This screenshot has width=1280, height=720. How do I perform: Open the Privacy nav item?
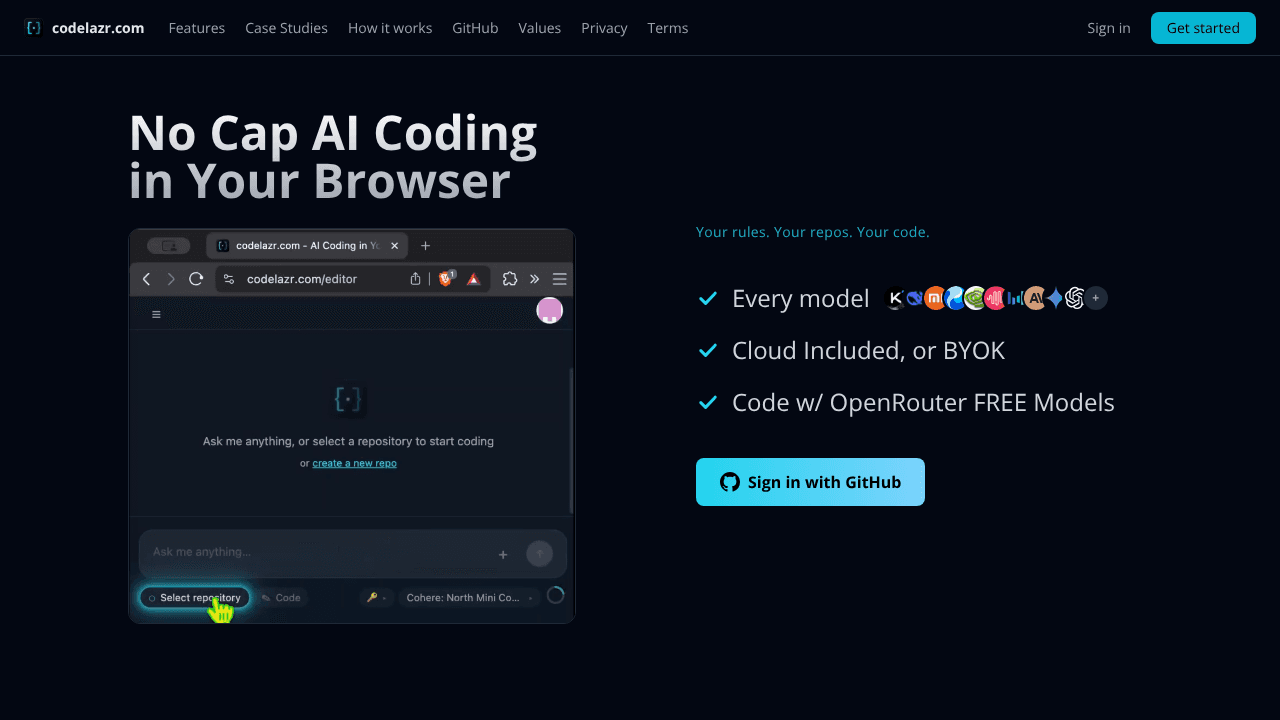[604, 28]
